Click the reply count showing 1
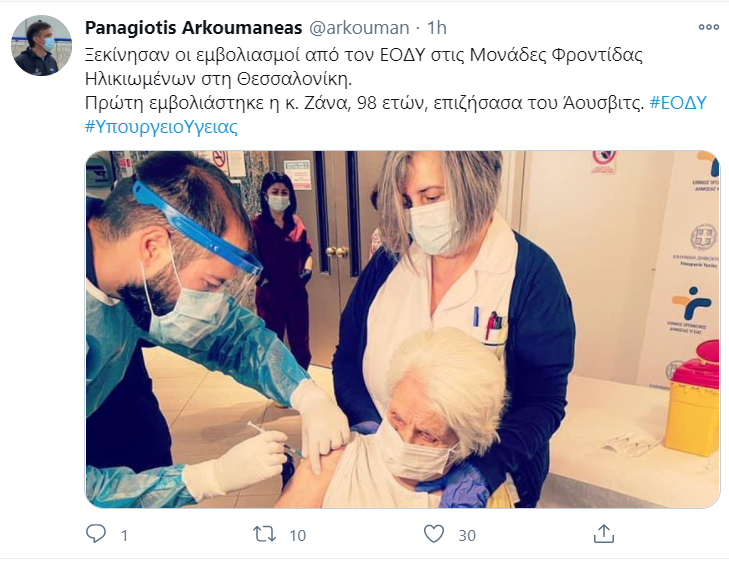Screen dimensions: 729x561 pos(124,536)
